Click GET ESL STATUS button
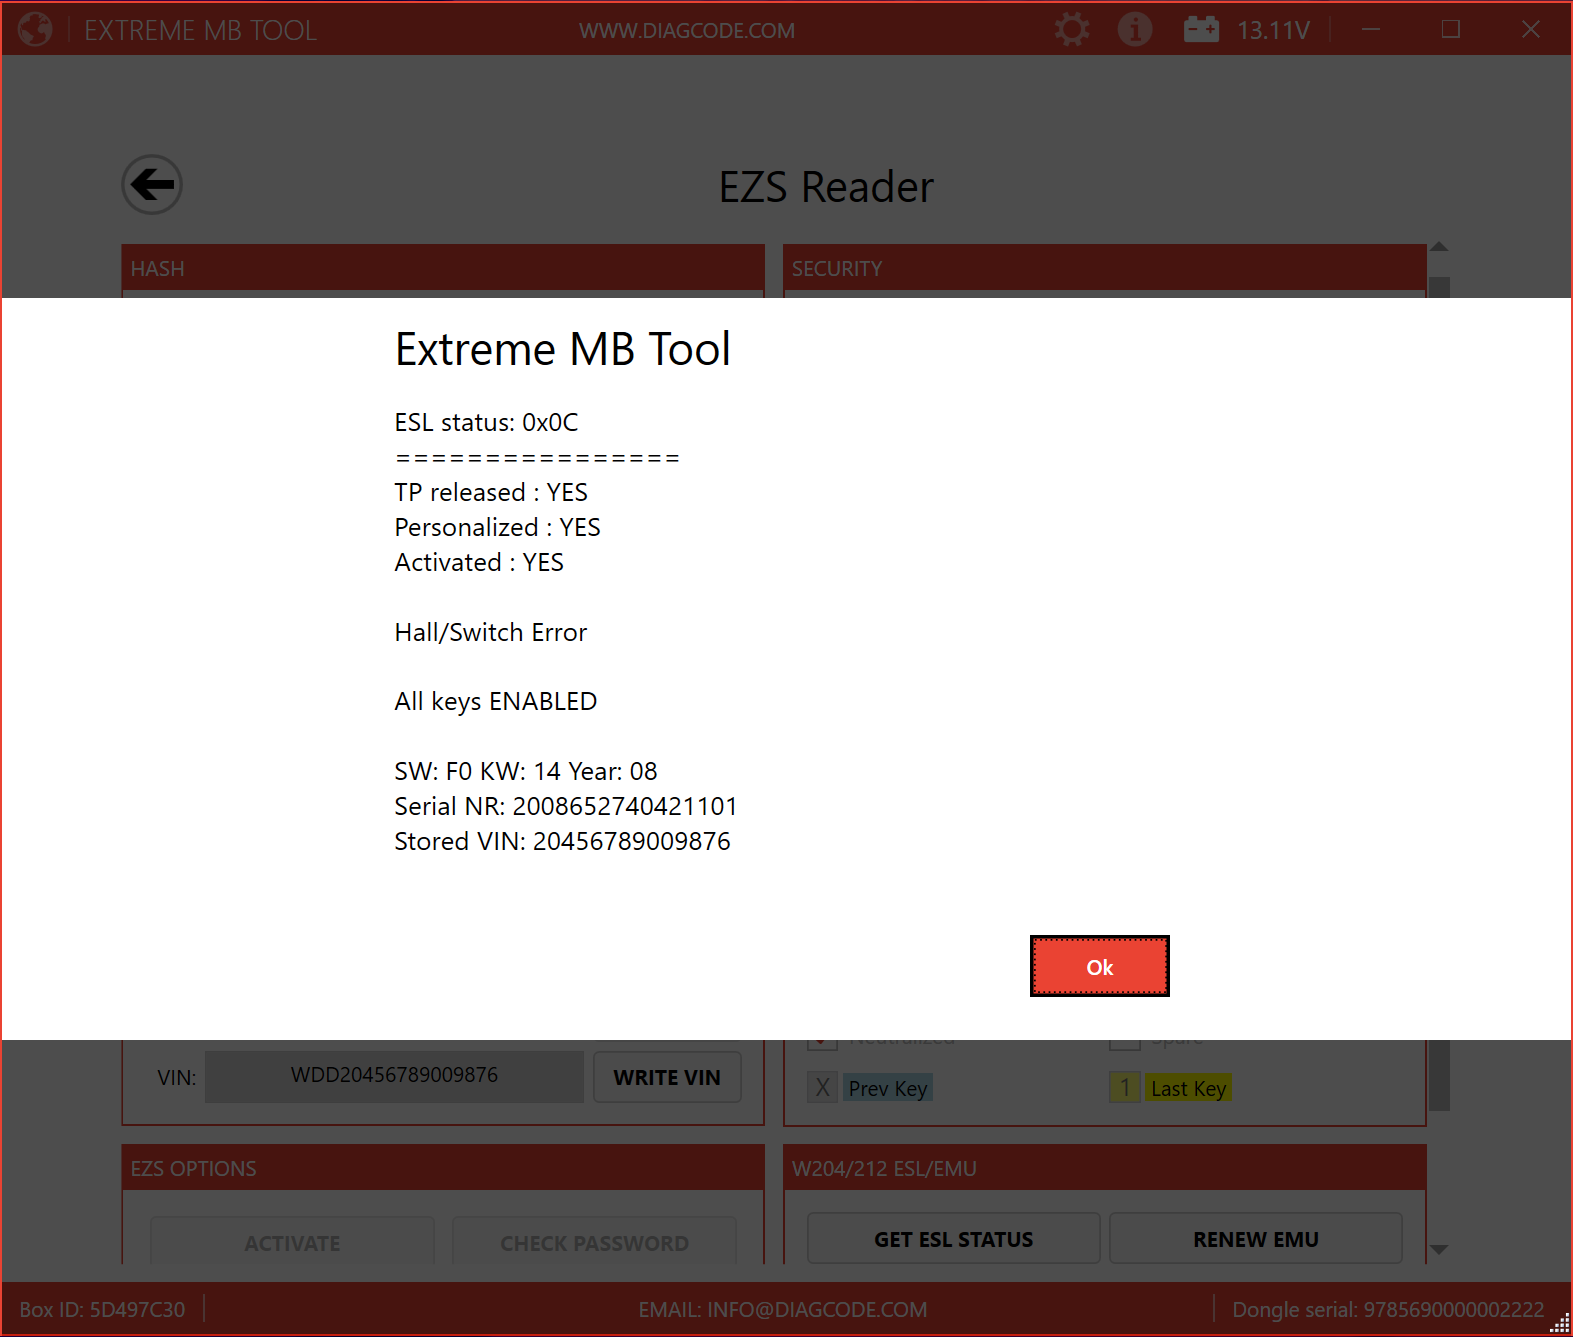This screenshot has height=1337, width=1573. click(x=953, y=1239)
